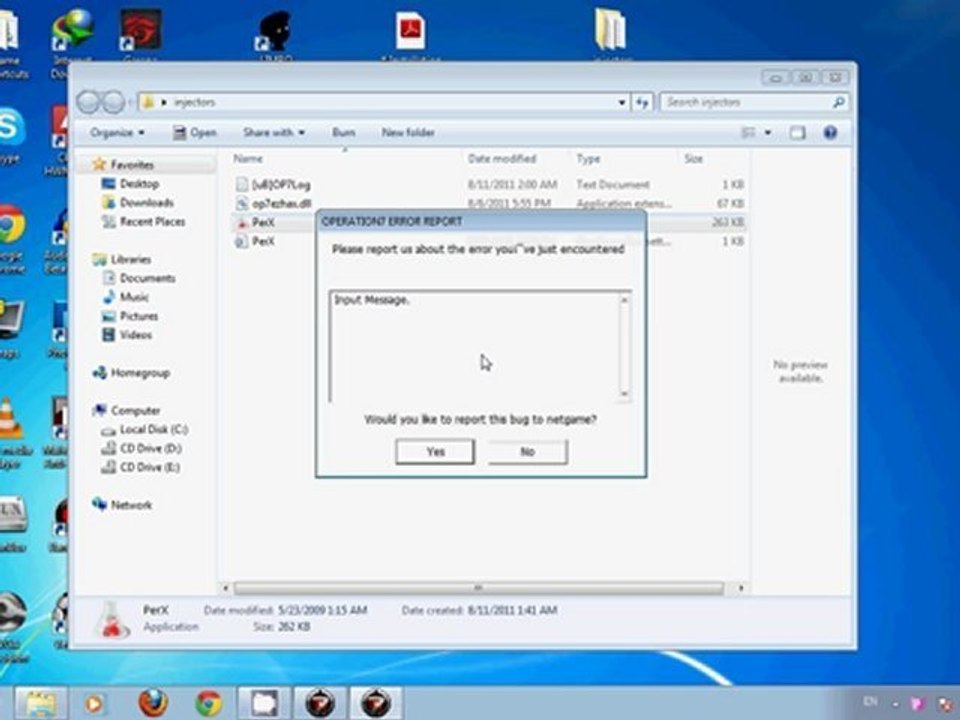Click the address bar refresh button
This screenshot has width=960, height=720.
tap(642, 102)
